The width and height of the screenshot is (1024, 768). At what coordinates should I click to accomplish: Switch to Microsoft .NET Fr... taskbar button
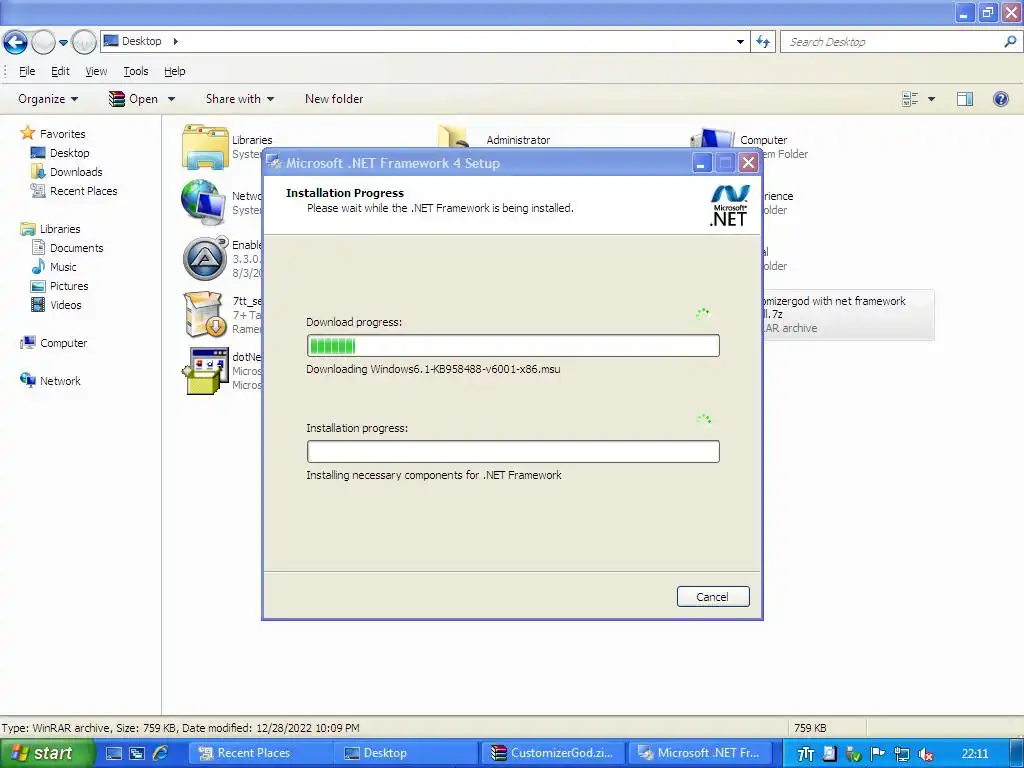[700, 753]
